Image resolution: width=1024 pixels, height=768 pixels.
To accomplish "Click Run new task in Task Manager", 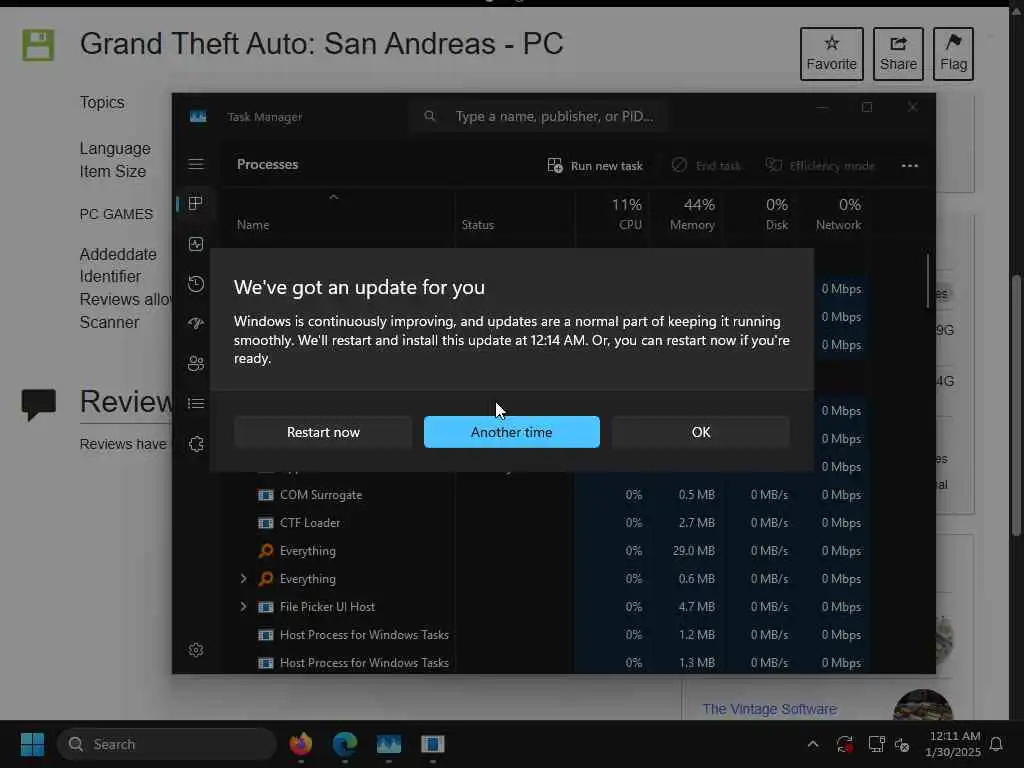I will tap(595, 166).
